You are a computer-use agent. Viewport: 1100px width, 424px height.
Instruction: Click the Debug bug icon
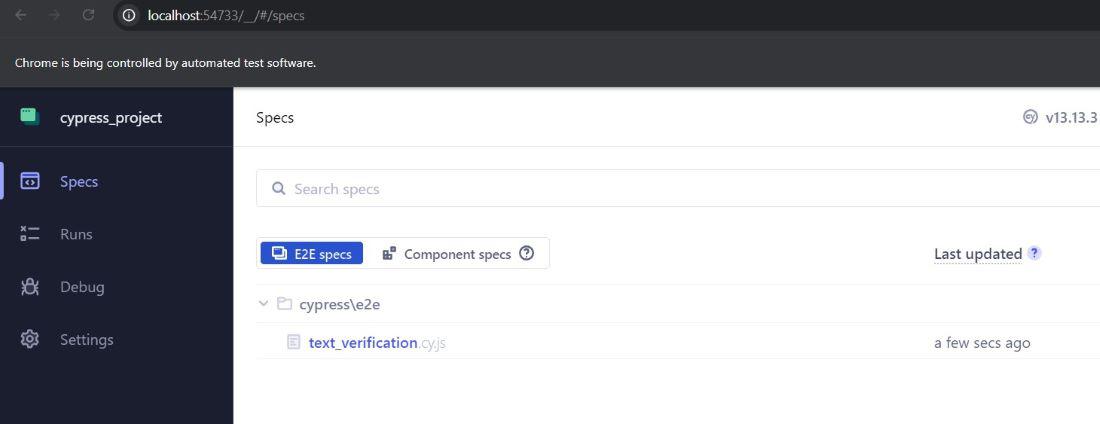(x=30, y=287)
